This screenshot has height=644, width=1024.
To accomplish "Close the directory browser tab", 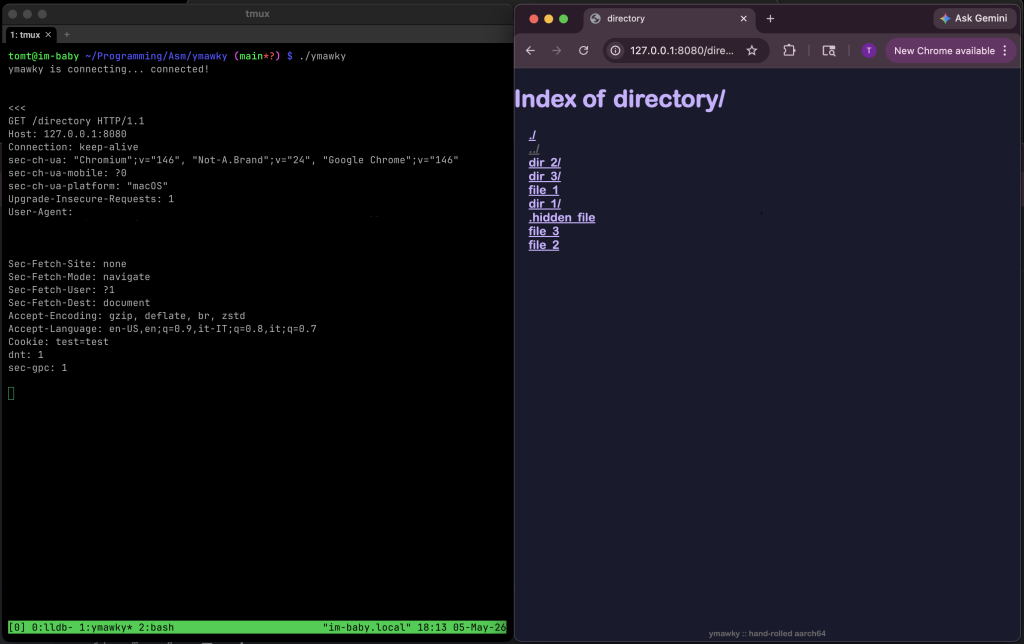I will click(x=743, y=19).
